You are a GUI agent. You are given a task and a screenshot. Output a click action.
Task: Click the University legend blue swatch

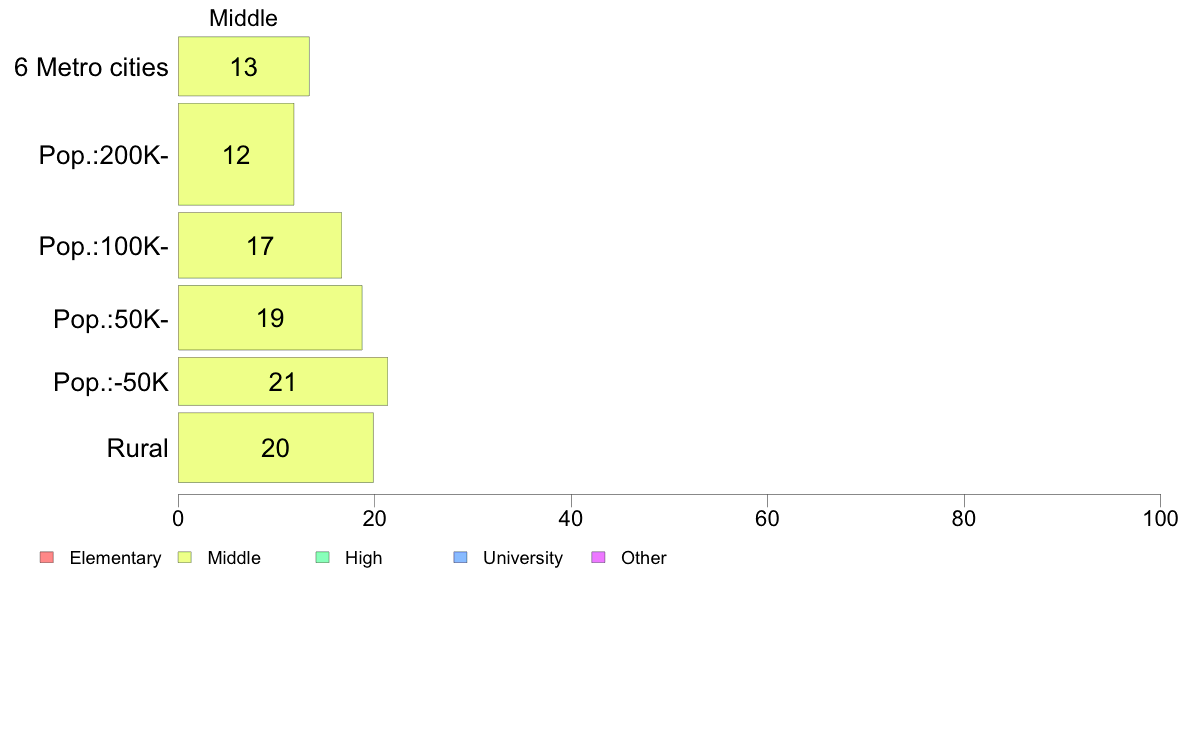[461, 557]
